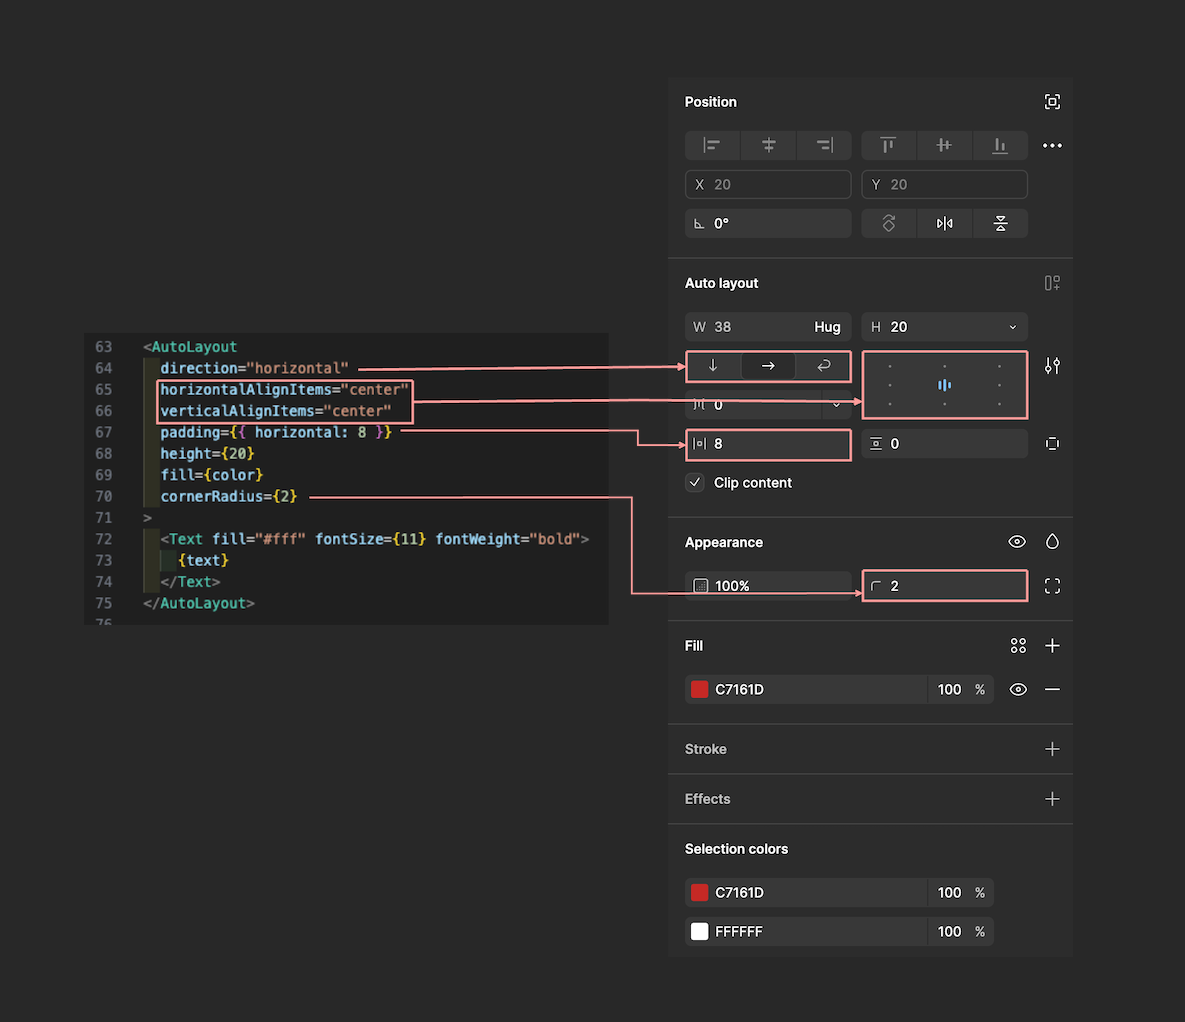This screenshot has height=1022, width=1185.
Task: Open auto layout advanced settings icon
Action: 1052,366
